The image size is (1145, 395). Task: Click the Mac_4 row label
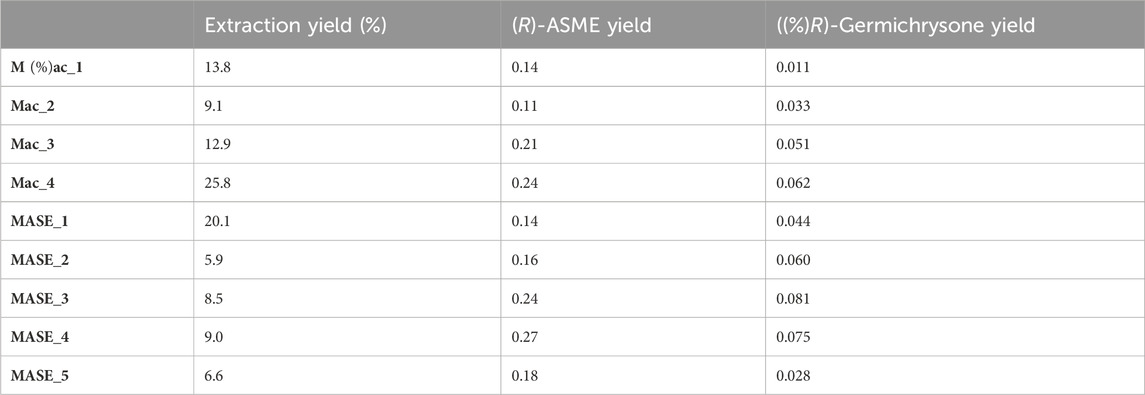(33, 183)
